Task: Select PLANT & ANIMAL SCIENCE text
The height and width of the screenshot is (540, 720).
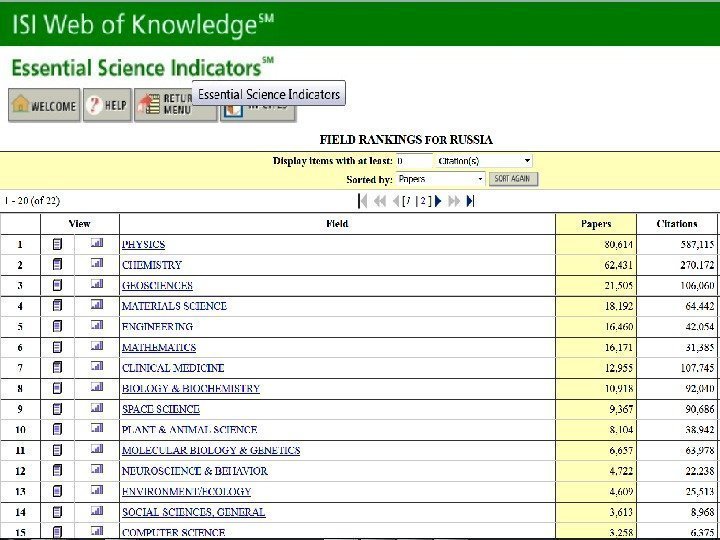Action: tap(189, 430)
